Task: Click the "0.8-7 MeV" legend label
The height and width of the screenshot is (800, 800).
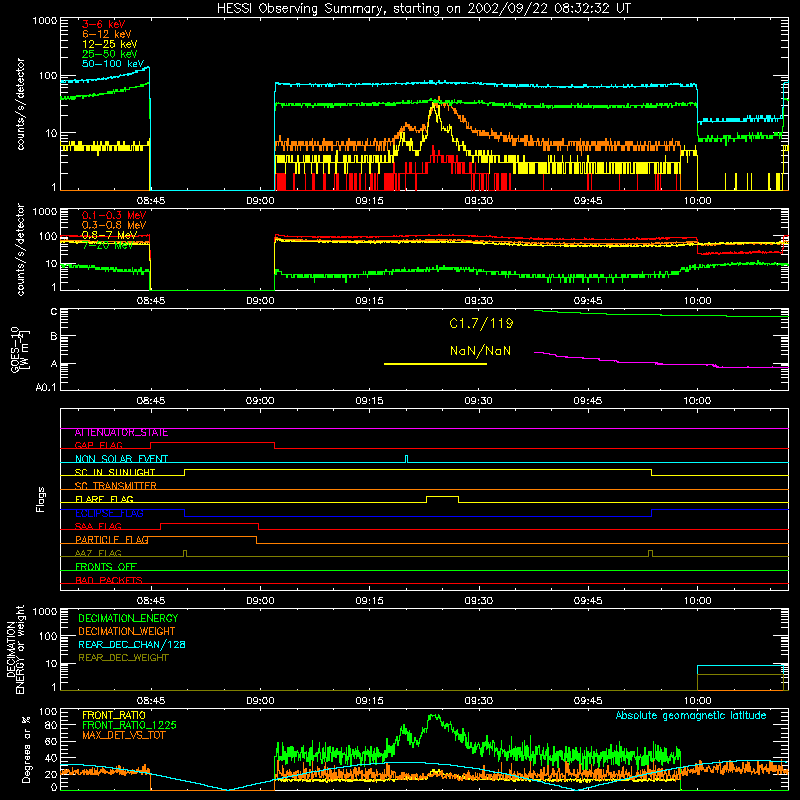Action: click(x=109, y=235)
